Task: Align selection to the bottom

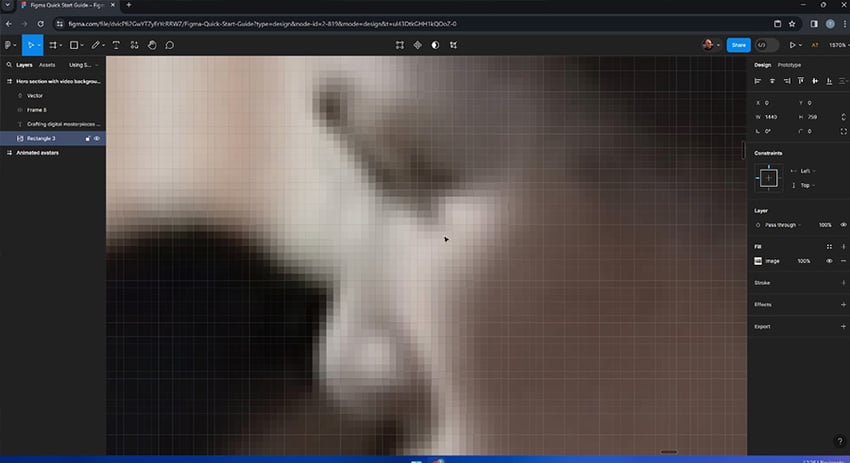Action: tap(829, 81)
